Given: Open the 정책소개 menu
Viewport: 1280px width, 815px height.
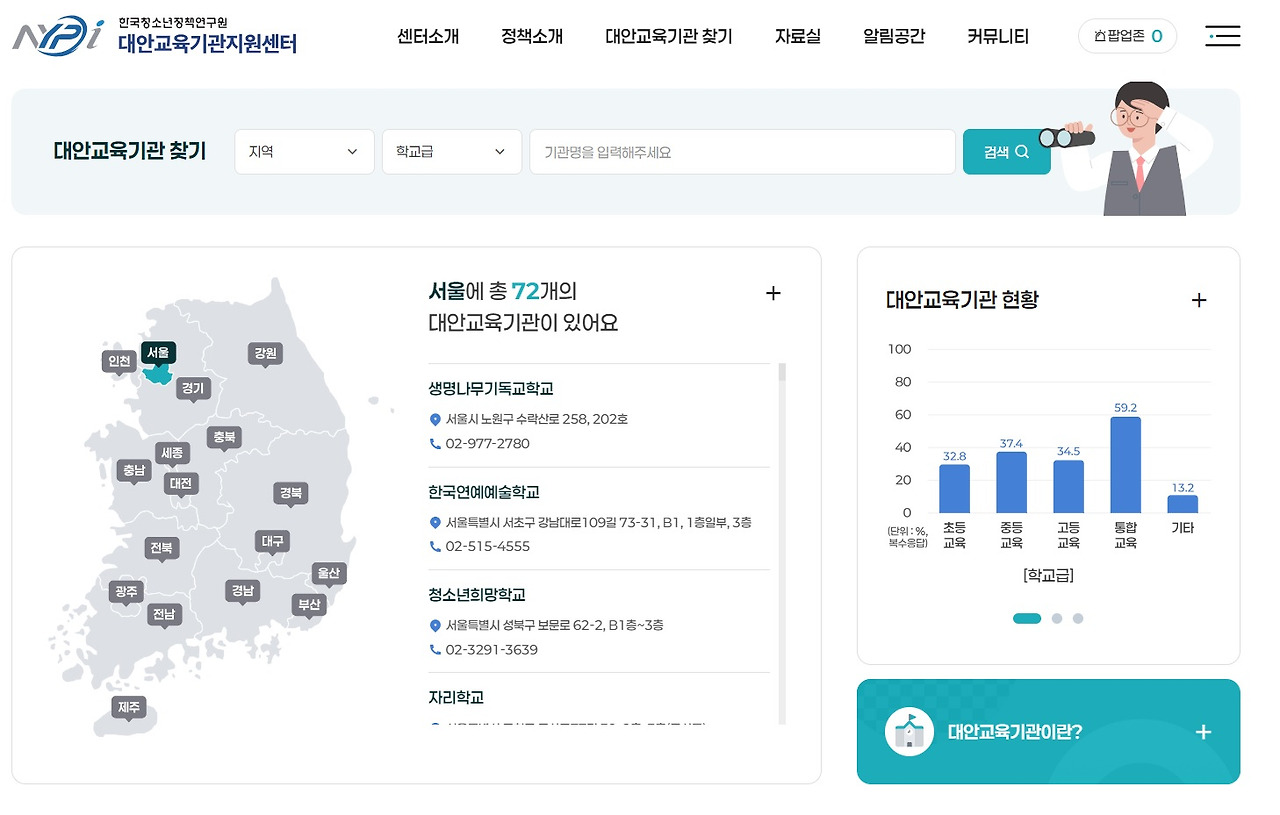Looking at the screenshot, I should tap(532, 37).
